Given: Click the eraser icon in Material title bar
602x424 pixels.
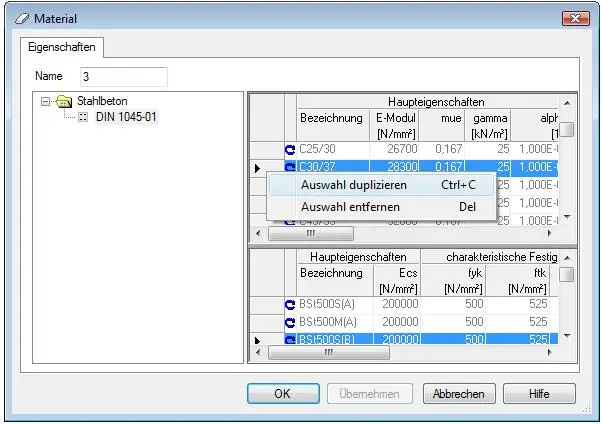Looking at the screenshot, I should 22,19.
